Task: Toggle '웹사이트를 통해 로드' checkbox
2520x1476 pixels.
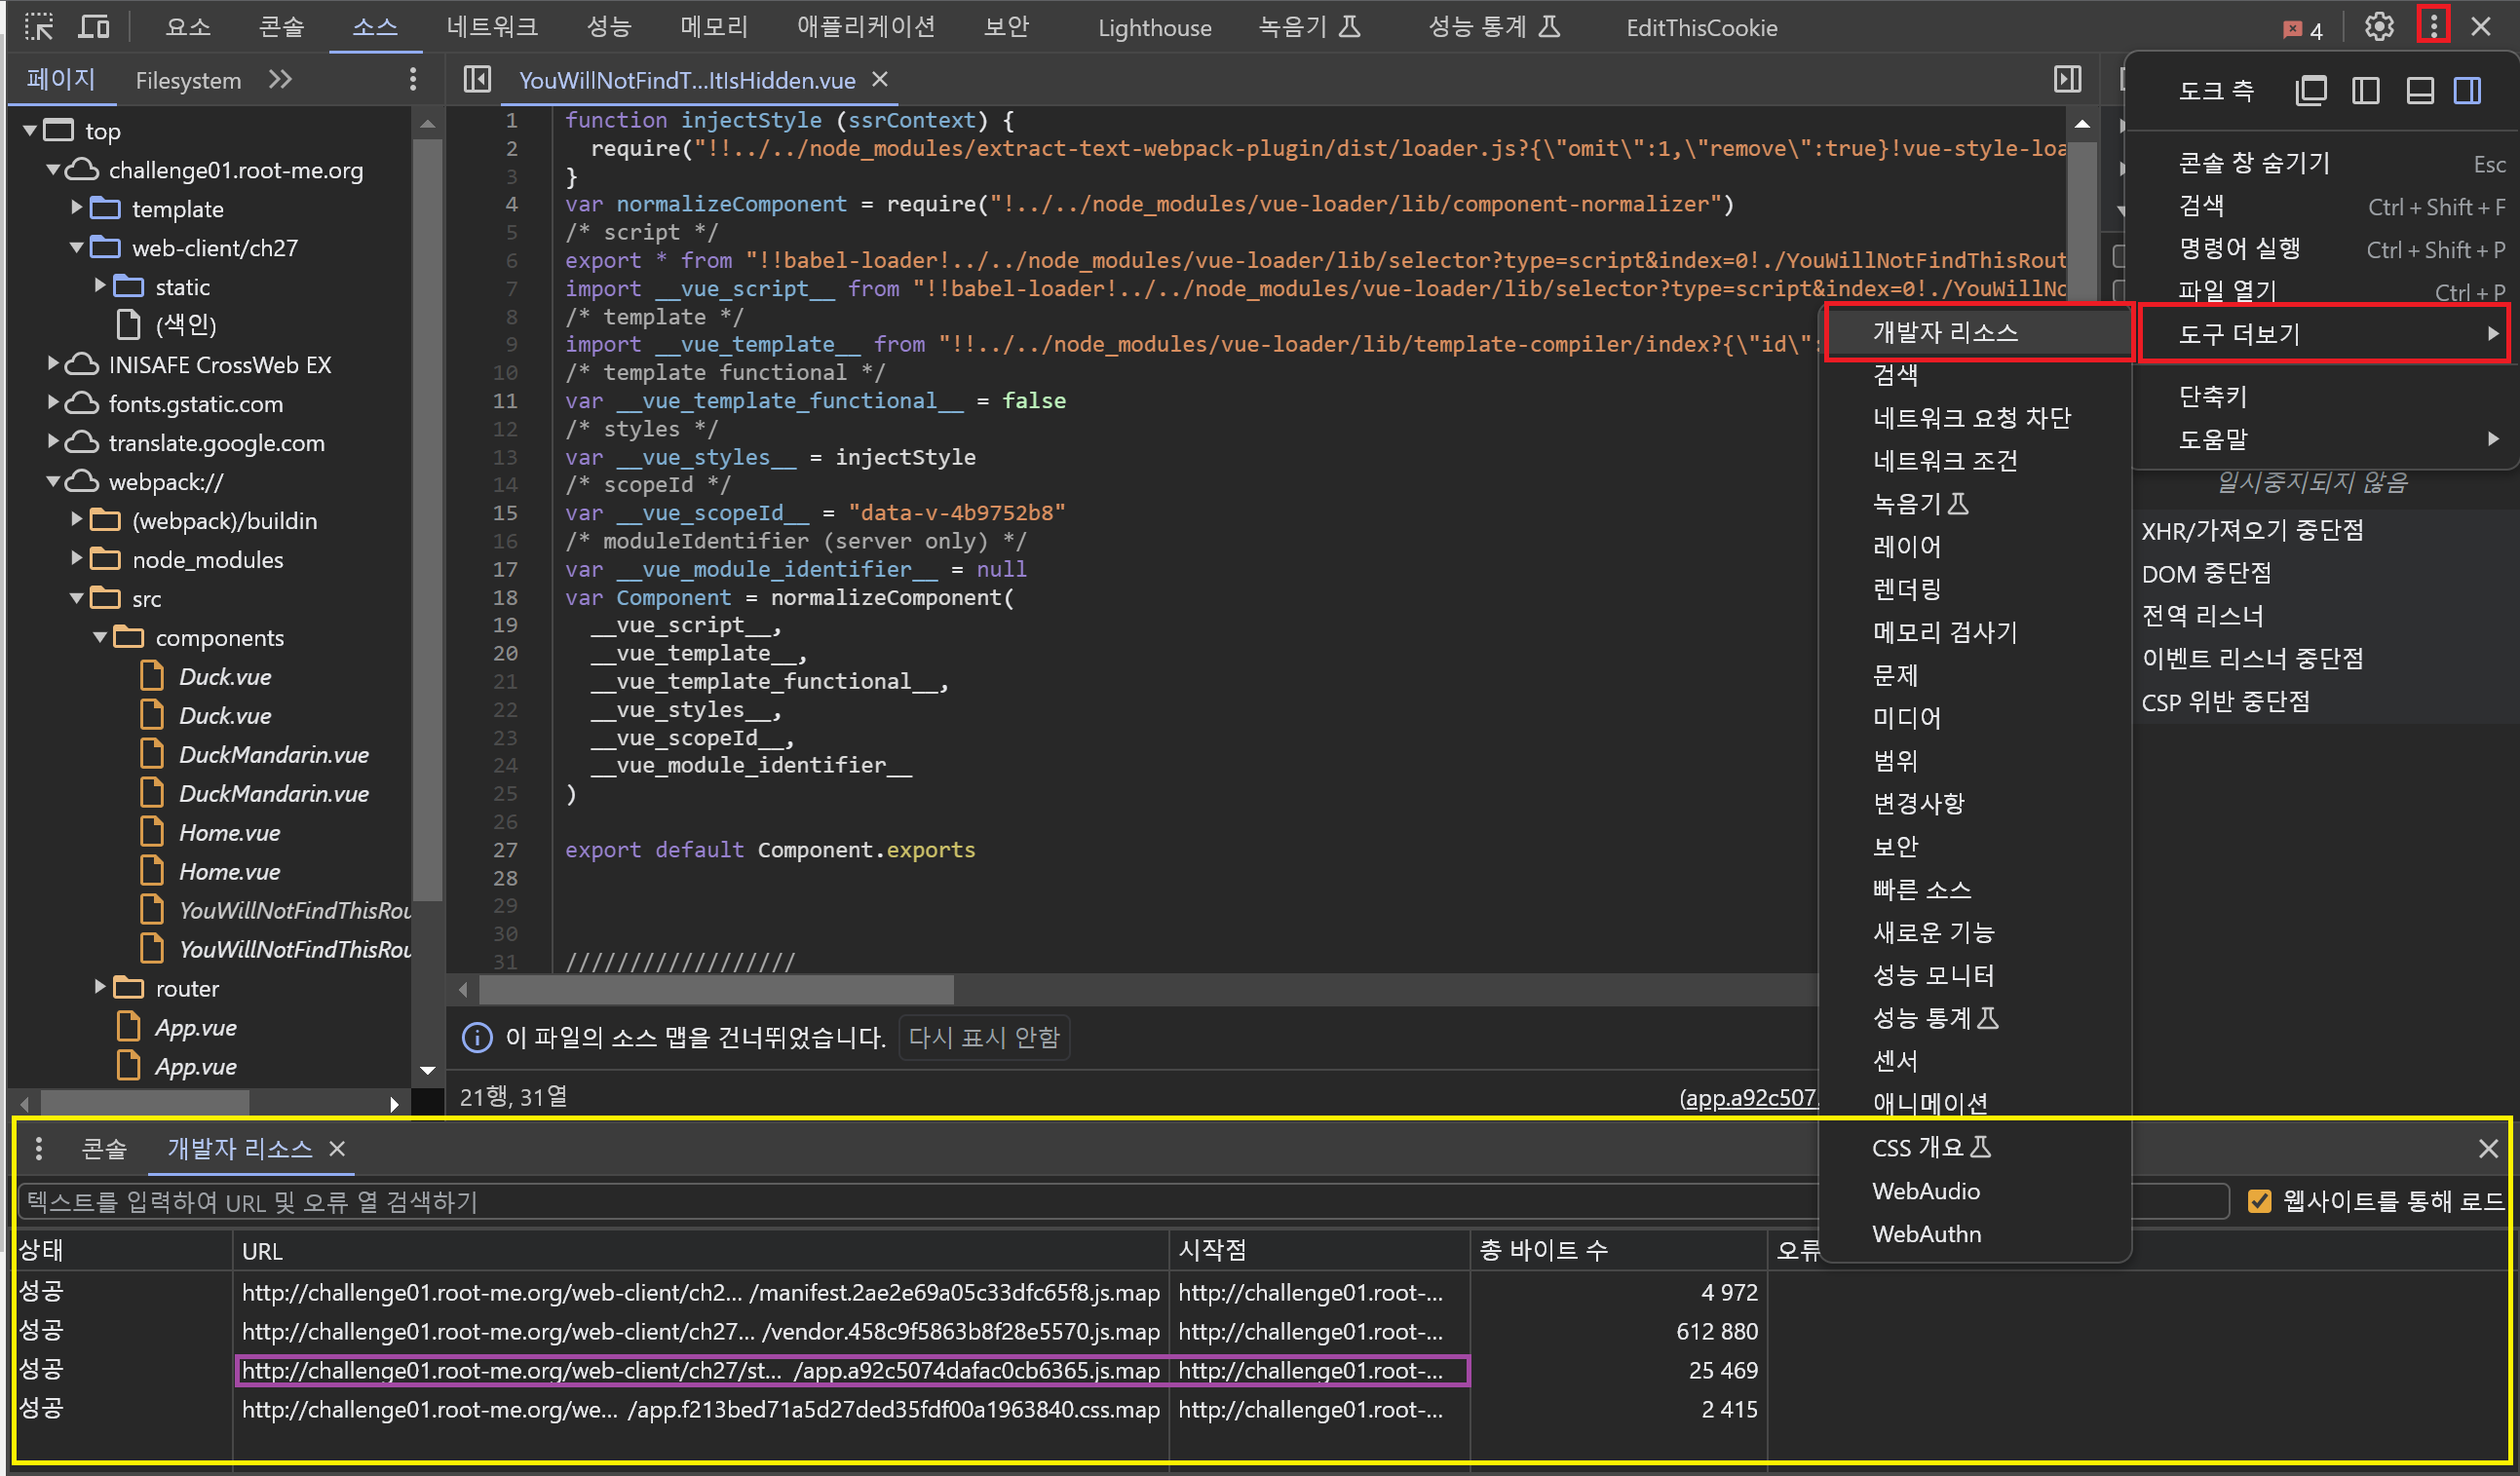Action: (x=2259, y=1201)
